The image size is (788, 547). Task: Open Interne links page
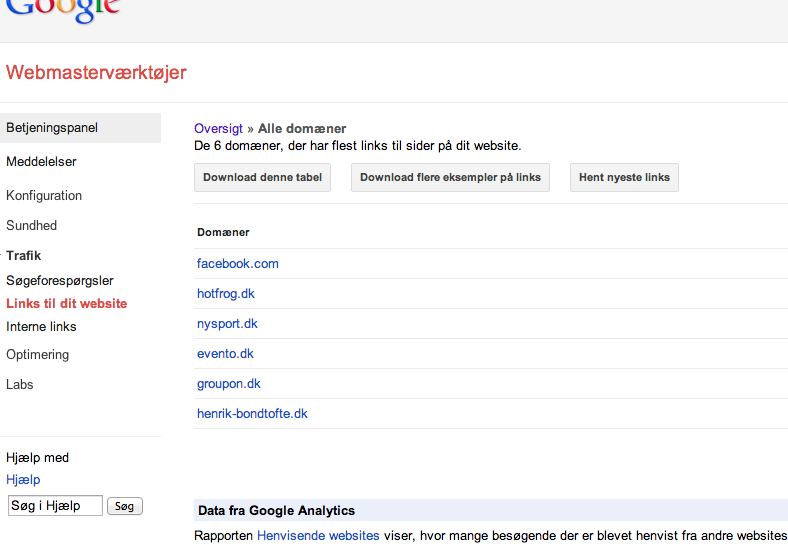pyautogui.click(x=41, y=327)
